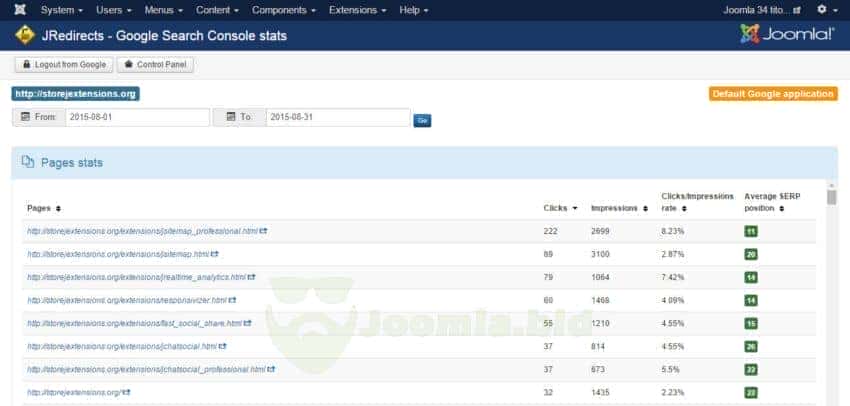
Task: Click SERP badge in storejextensions.org/ root row
Action: point(751,392)
